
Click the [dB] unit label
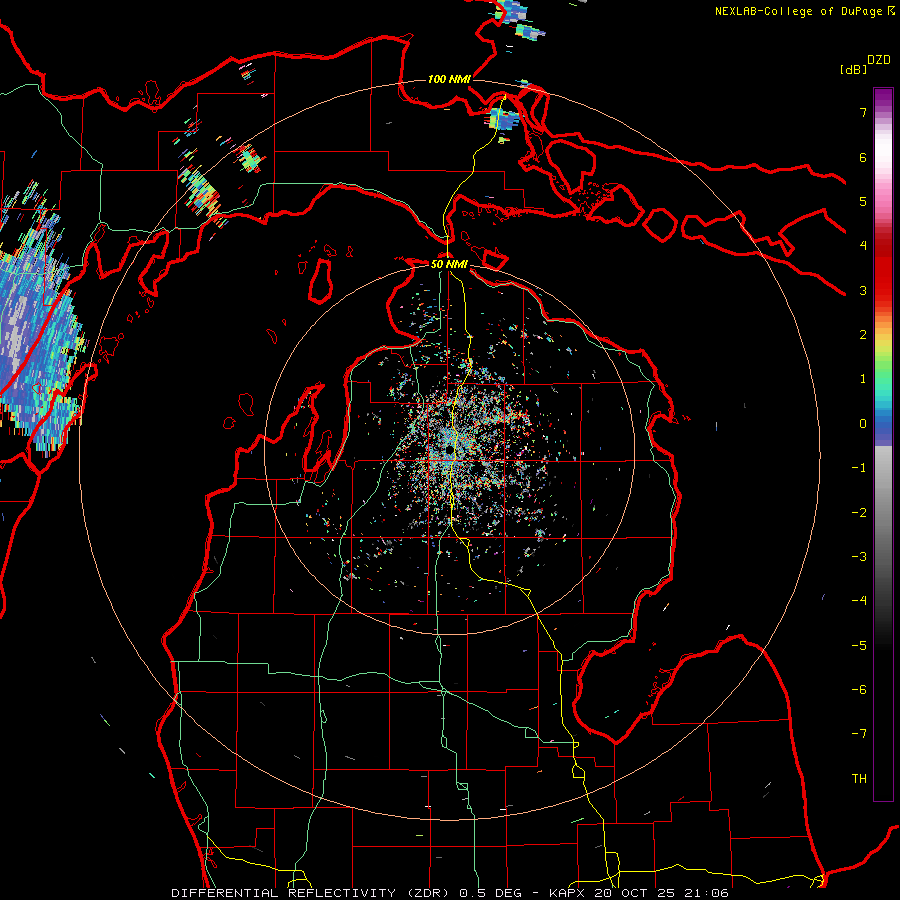click(854, 69)
